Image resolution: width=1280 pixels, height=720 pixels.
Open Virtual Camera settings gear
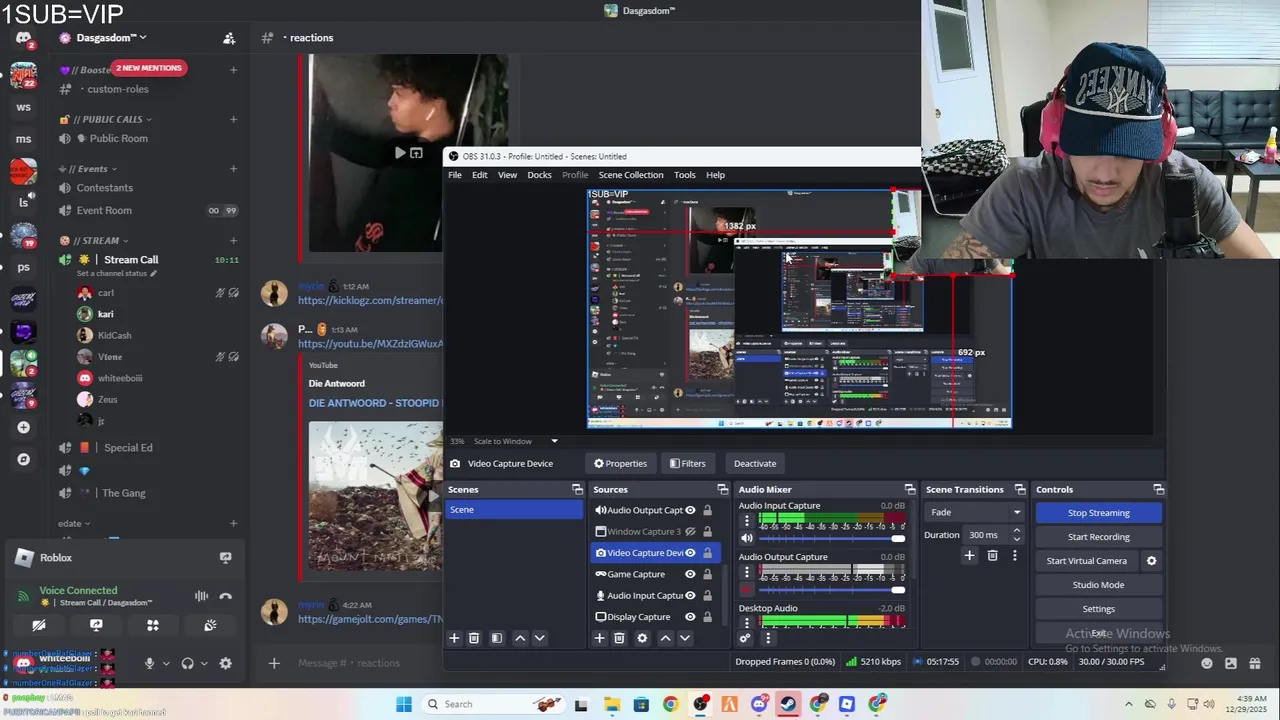click(x=1151, y=561)
